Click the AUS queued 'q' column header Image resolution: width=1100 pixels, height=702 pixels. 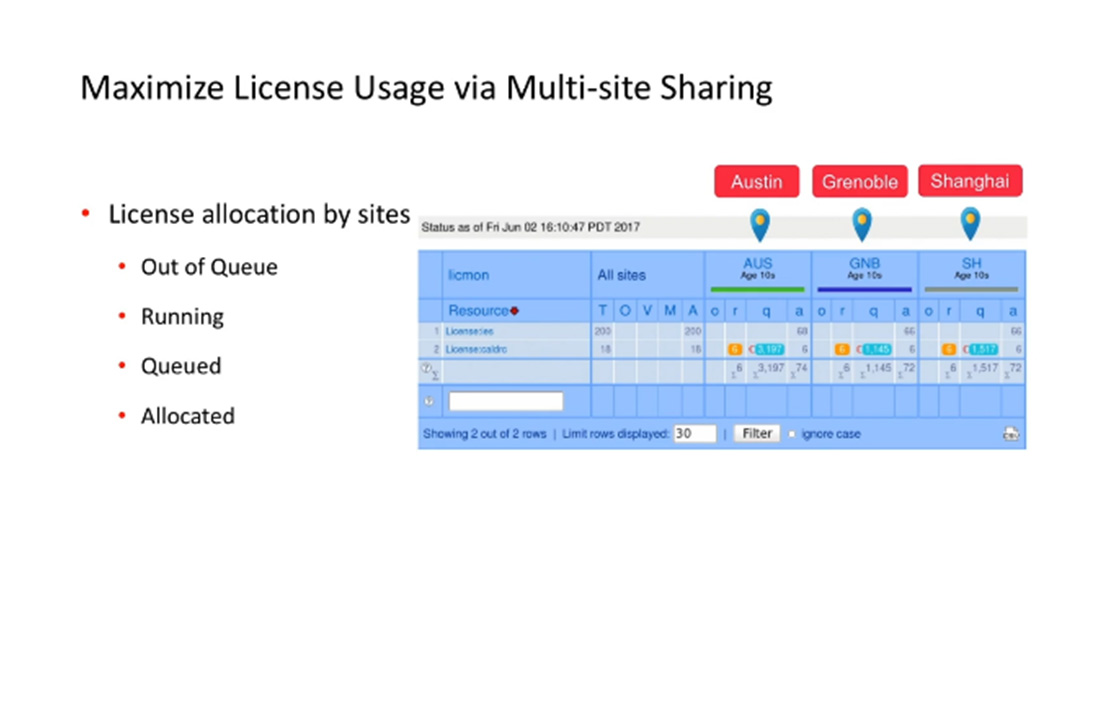coord(766,311)
